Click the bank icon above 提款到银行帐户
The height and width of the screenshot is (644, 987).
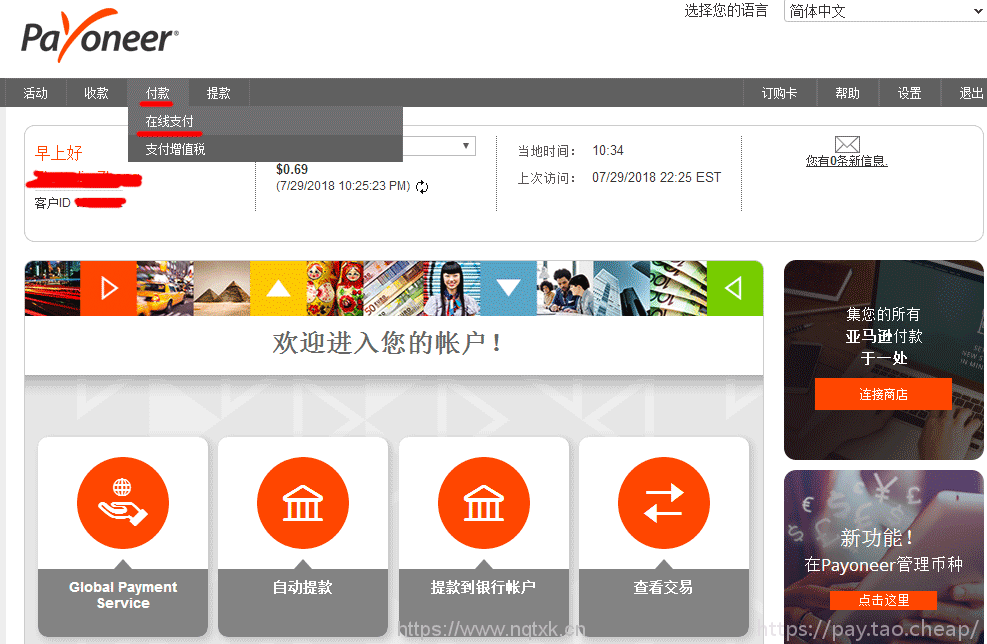coord(483,503)
